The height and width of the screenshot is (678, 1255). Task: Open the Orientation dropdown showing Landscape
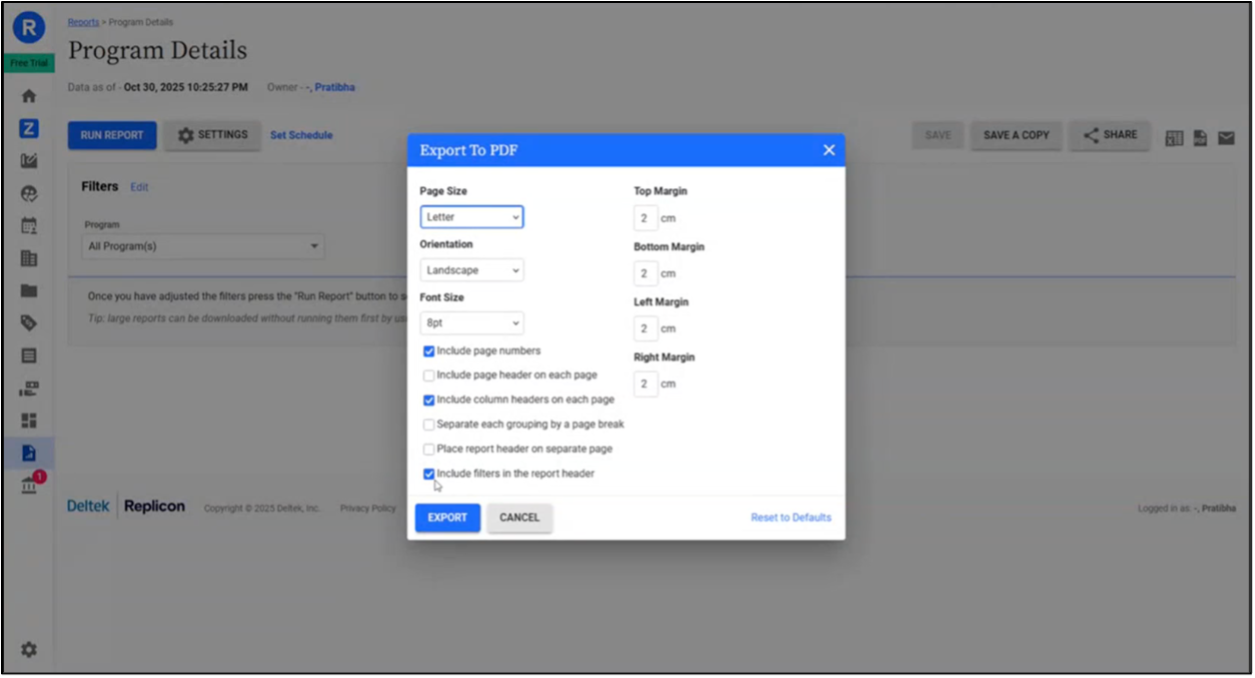[471, 269]
